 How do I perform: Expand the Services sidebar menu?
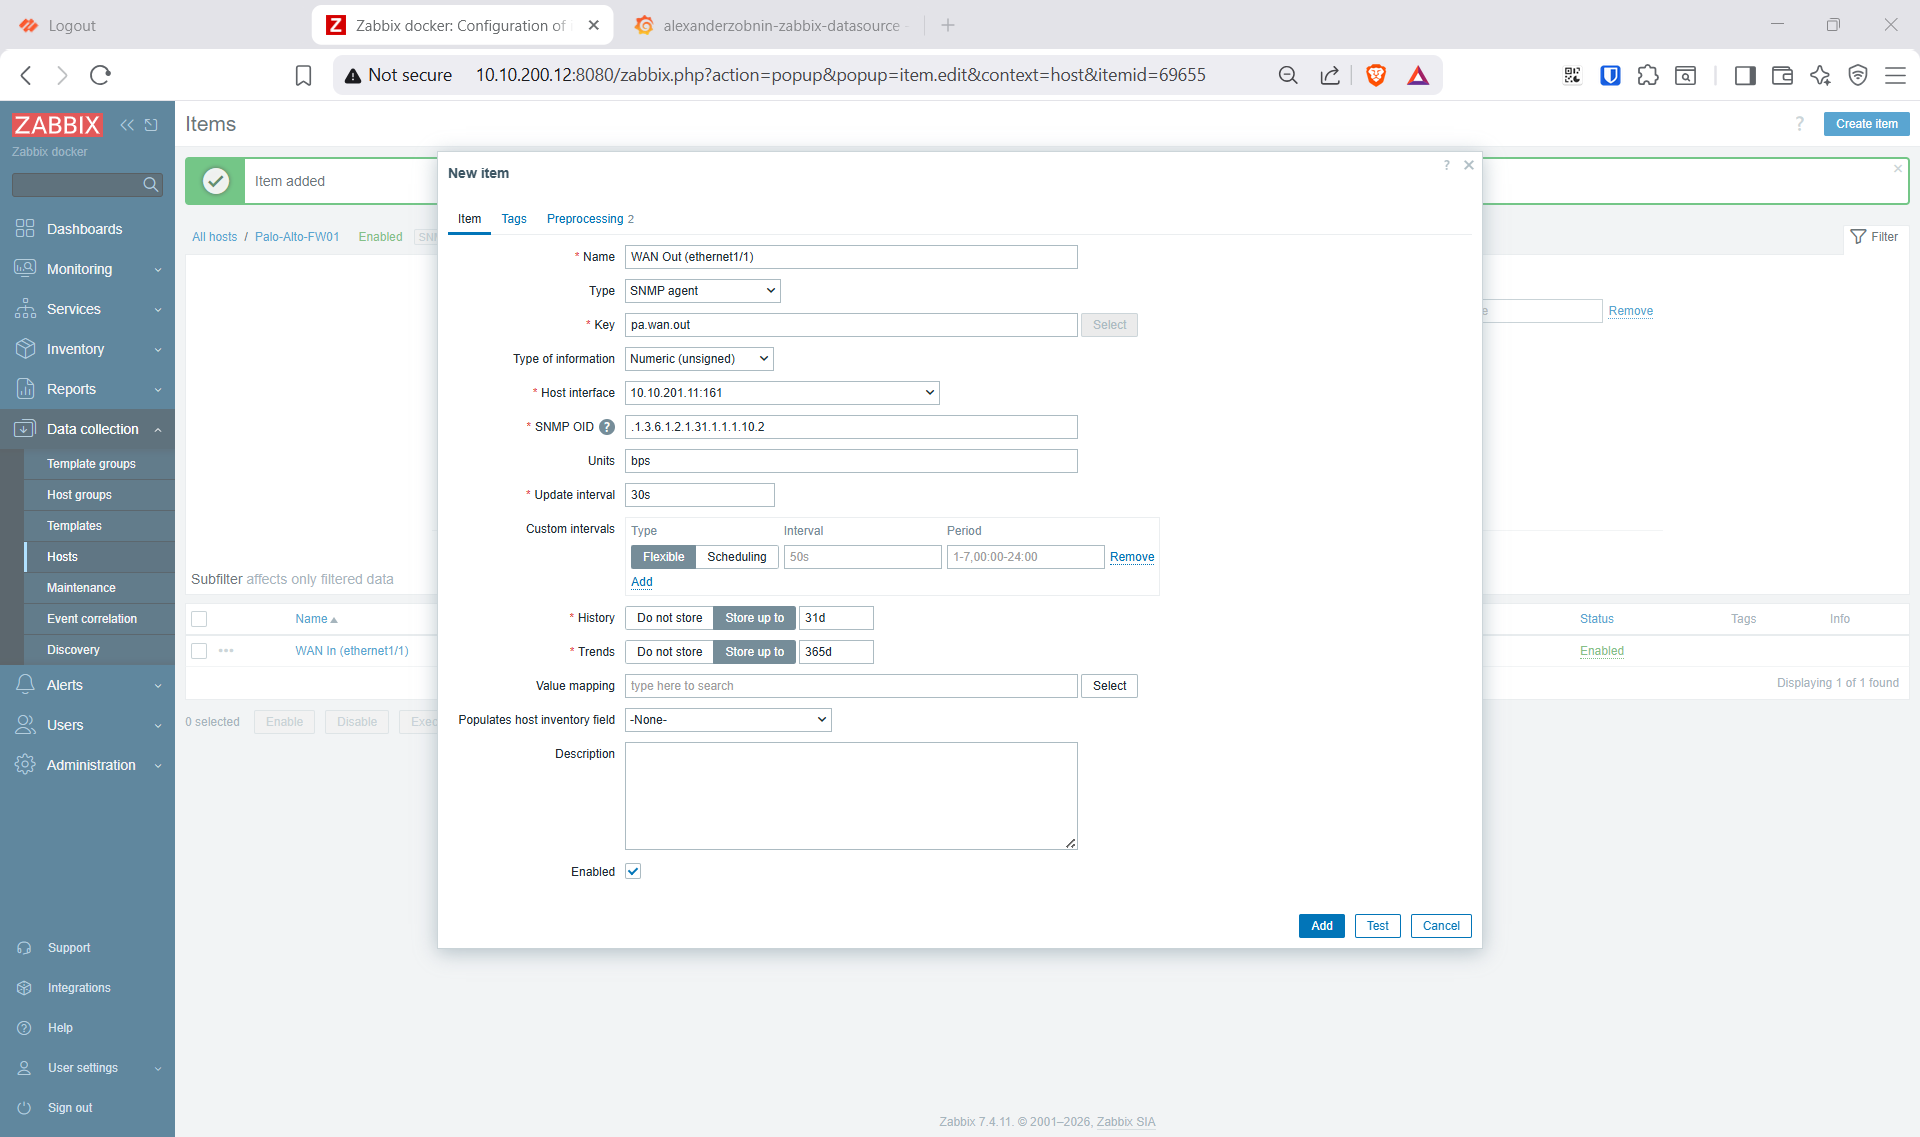click(x=88, y=309)
